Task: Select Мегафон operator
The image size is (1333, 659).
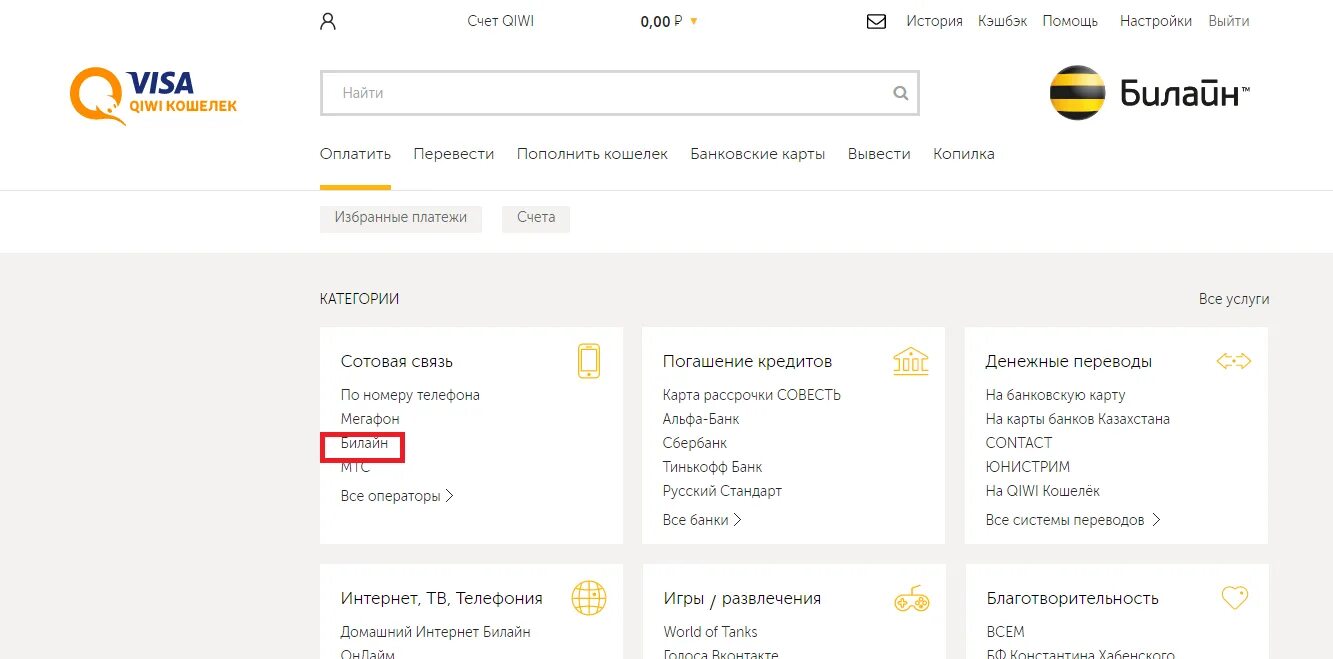Action: point(370,419)
